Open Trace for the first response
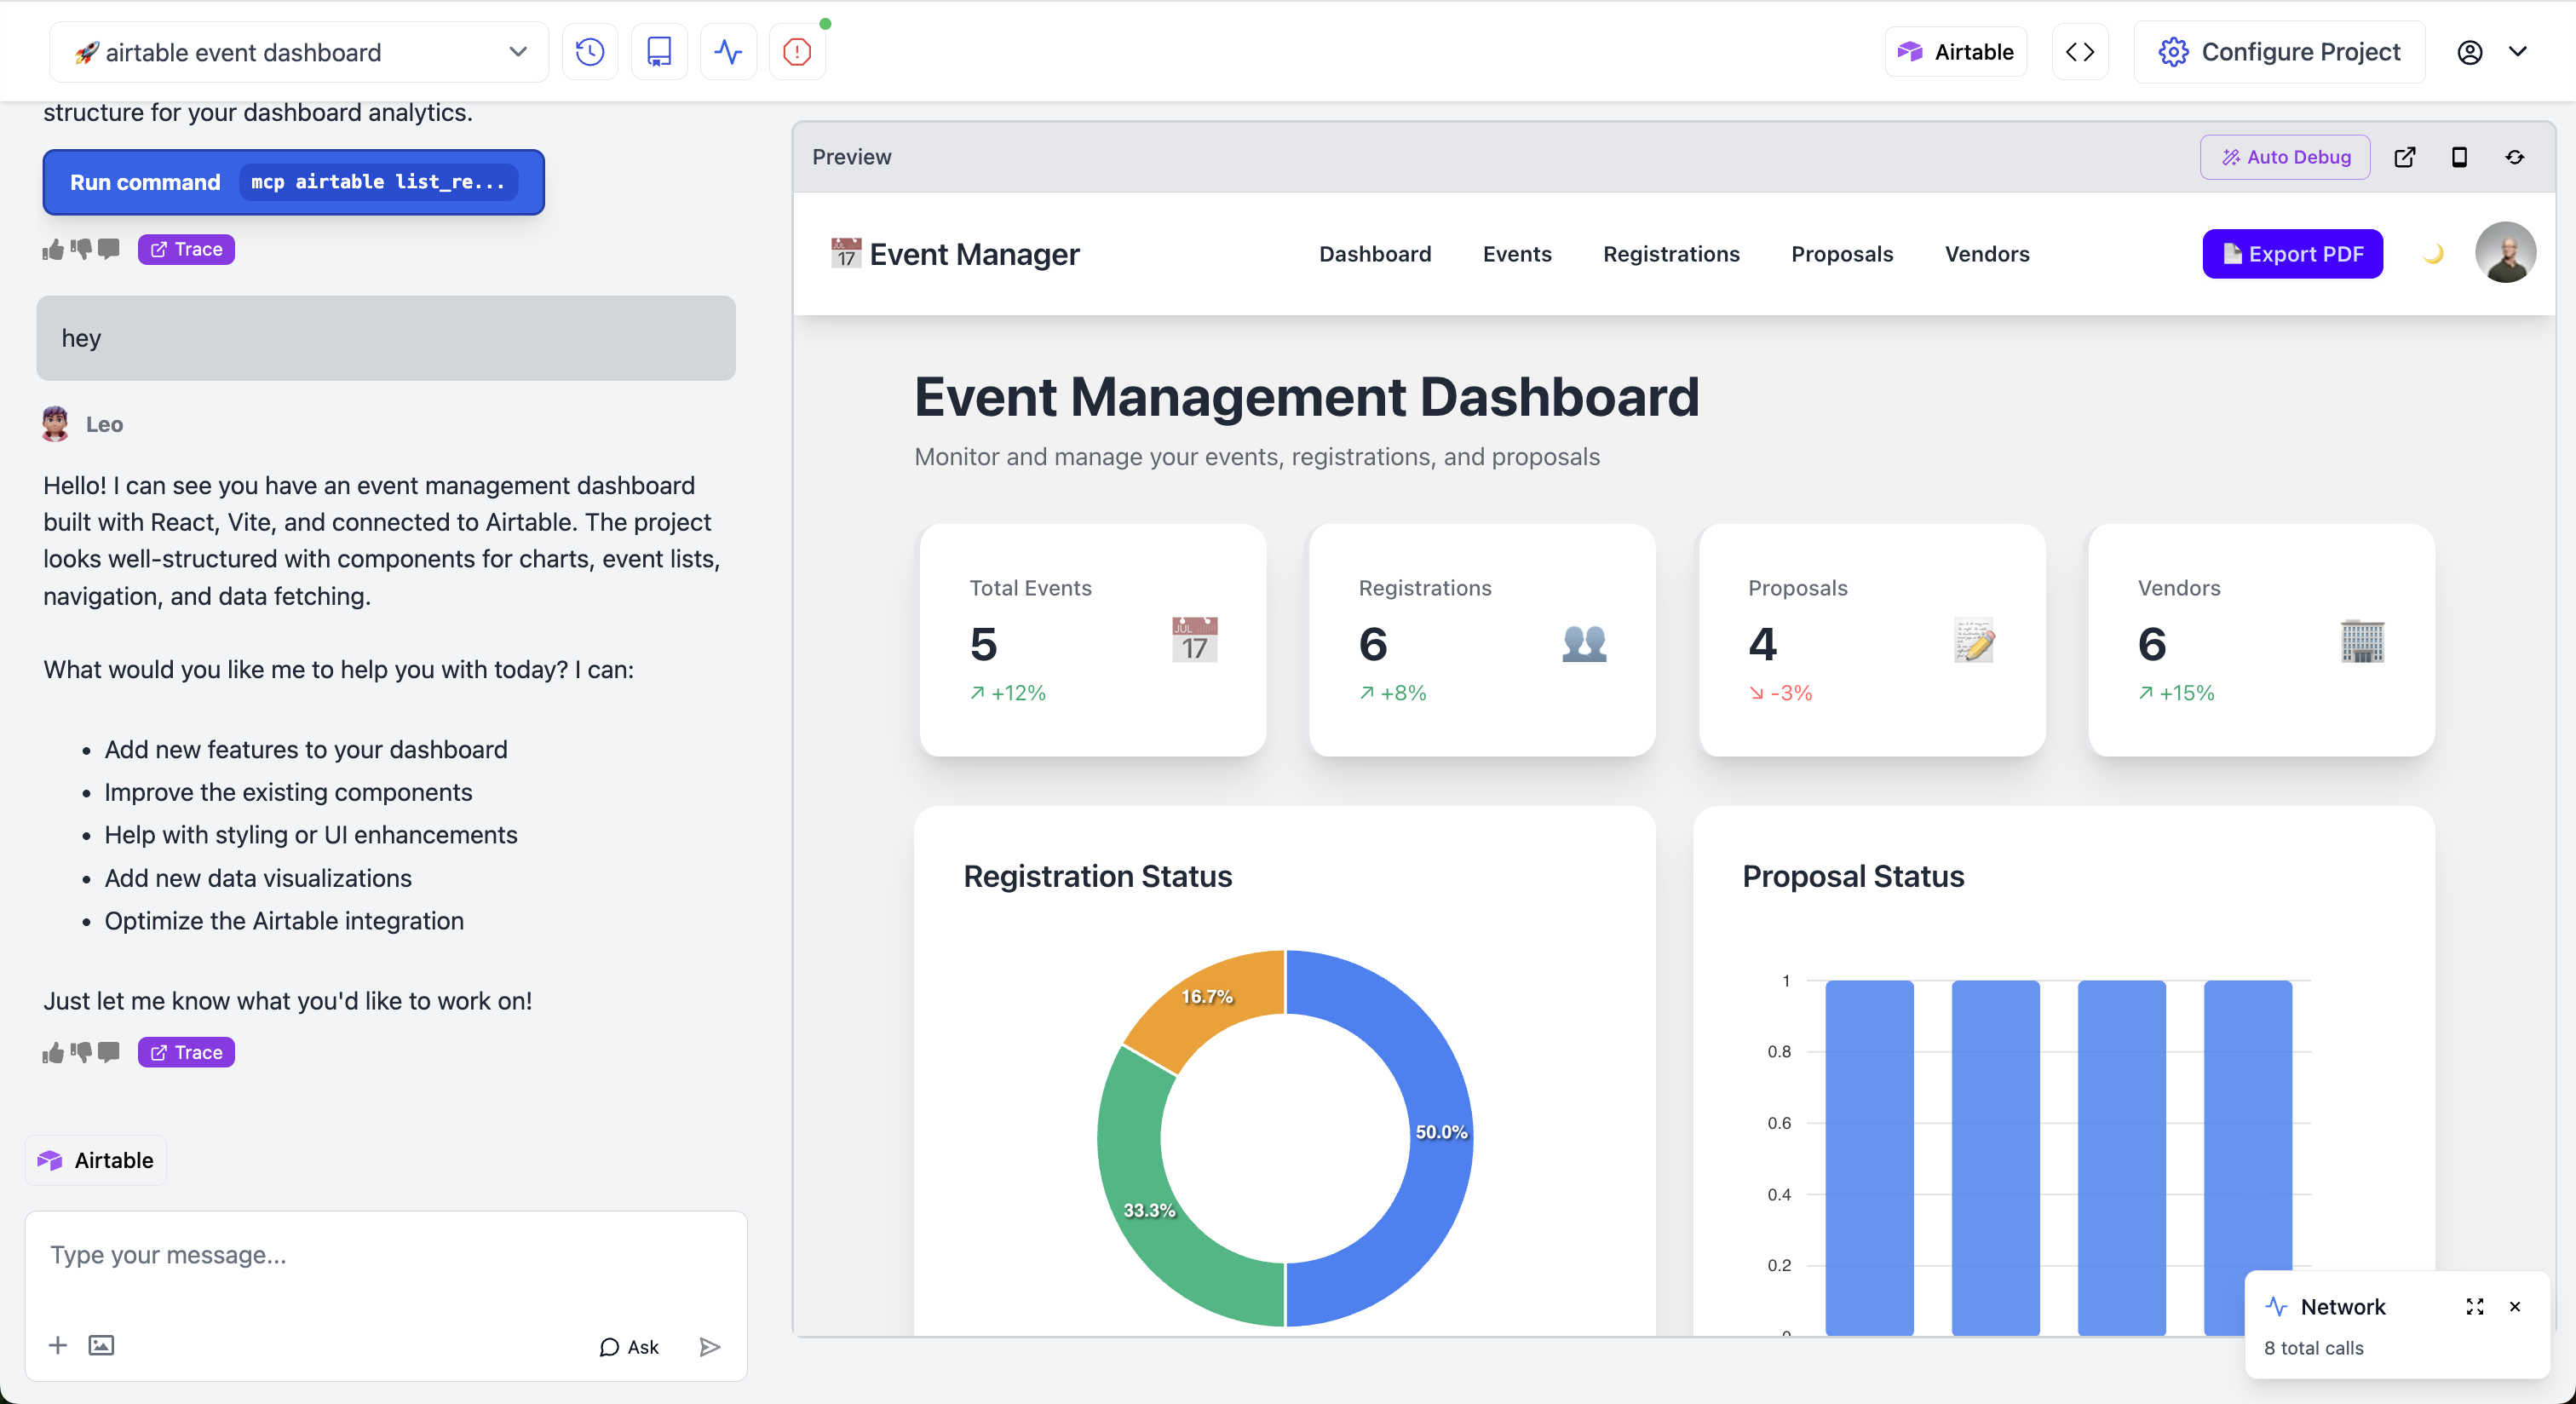 (186, 249)
